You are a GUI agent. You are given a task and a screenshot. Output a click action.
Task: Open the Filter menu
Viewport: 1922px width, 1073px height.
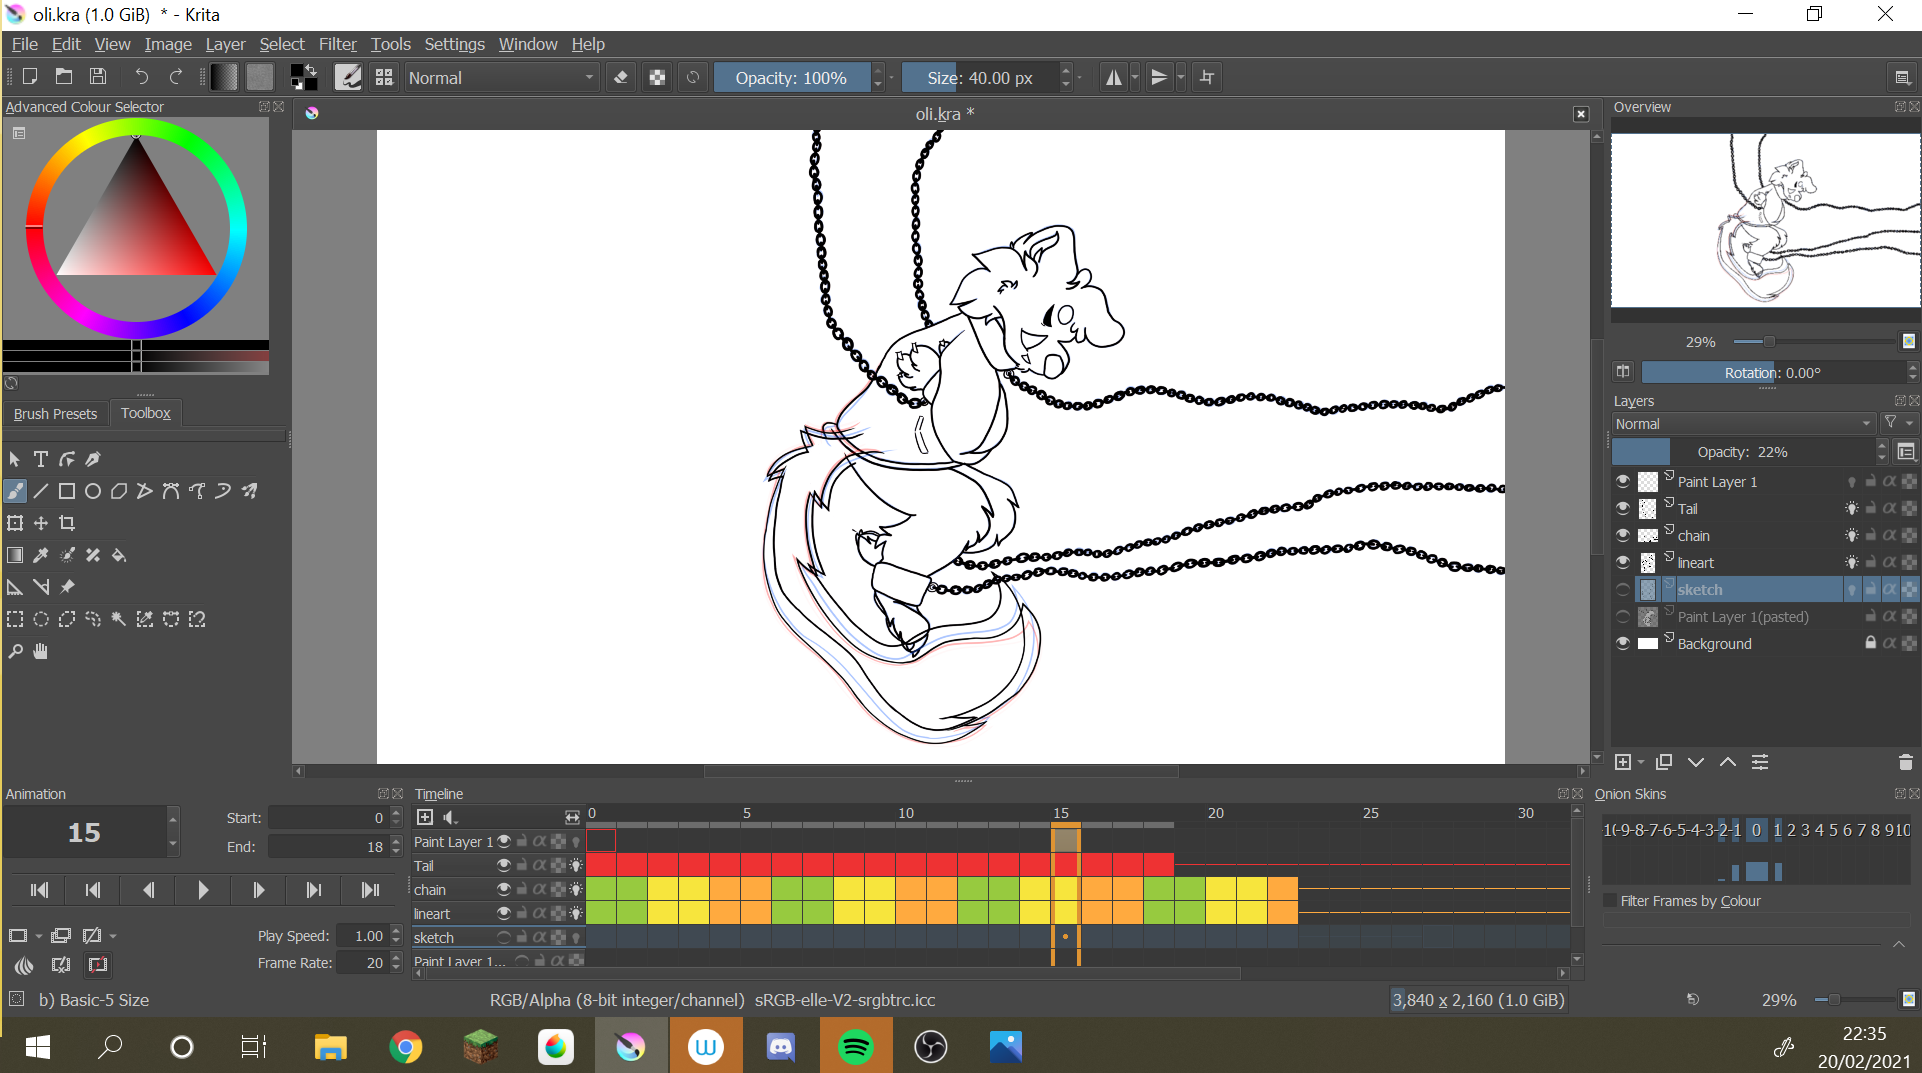pyautogui.click(x=337, y=44)
